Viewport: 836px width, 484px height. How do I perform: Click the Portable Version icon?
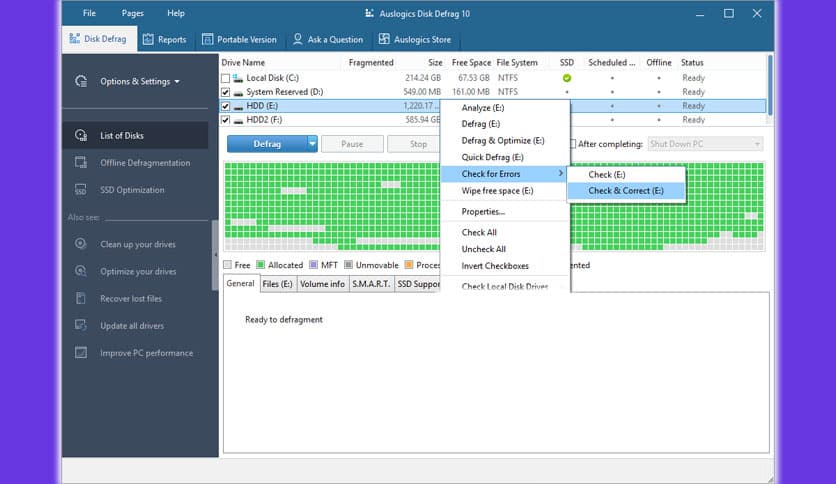207,39
